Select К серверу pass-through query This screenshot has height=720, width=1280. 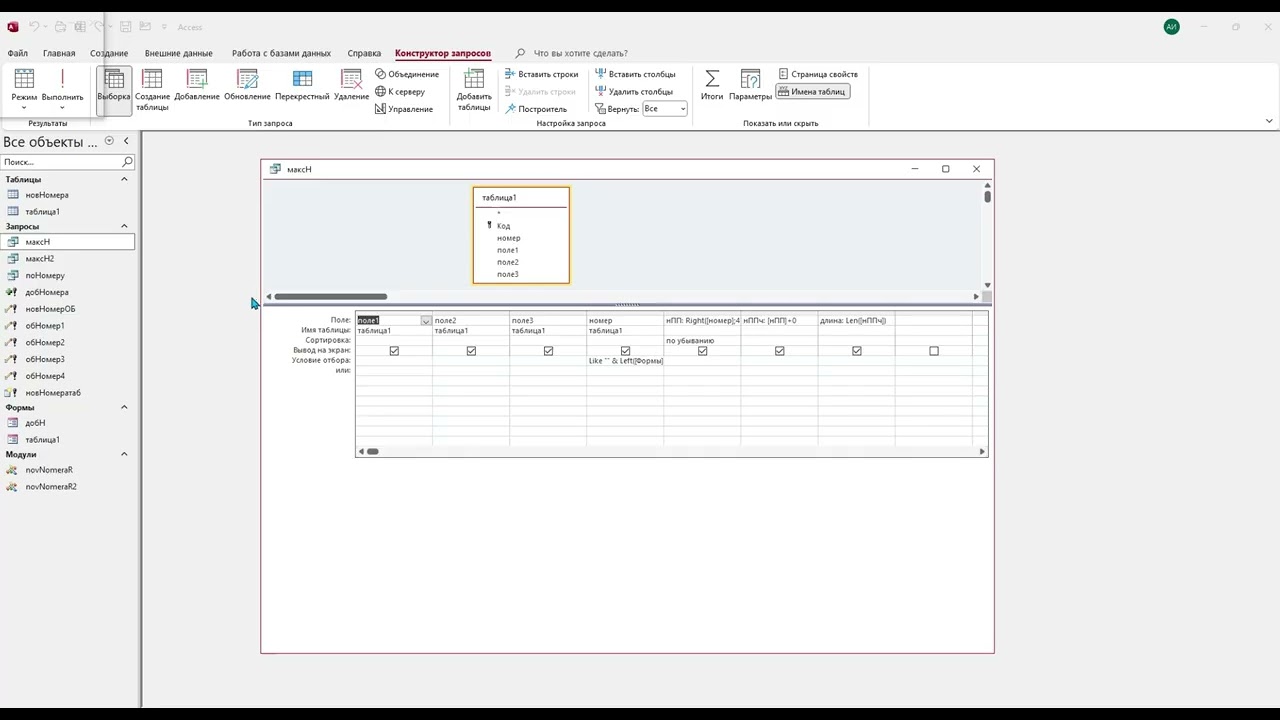400,92
